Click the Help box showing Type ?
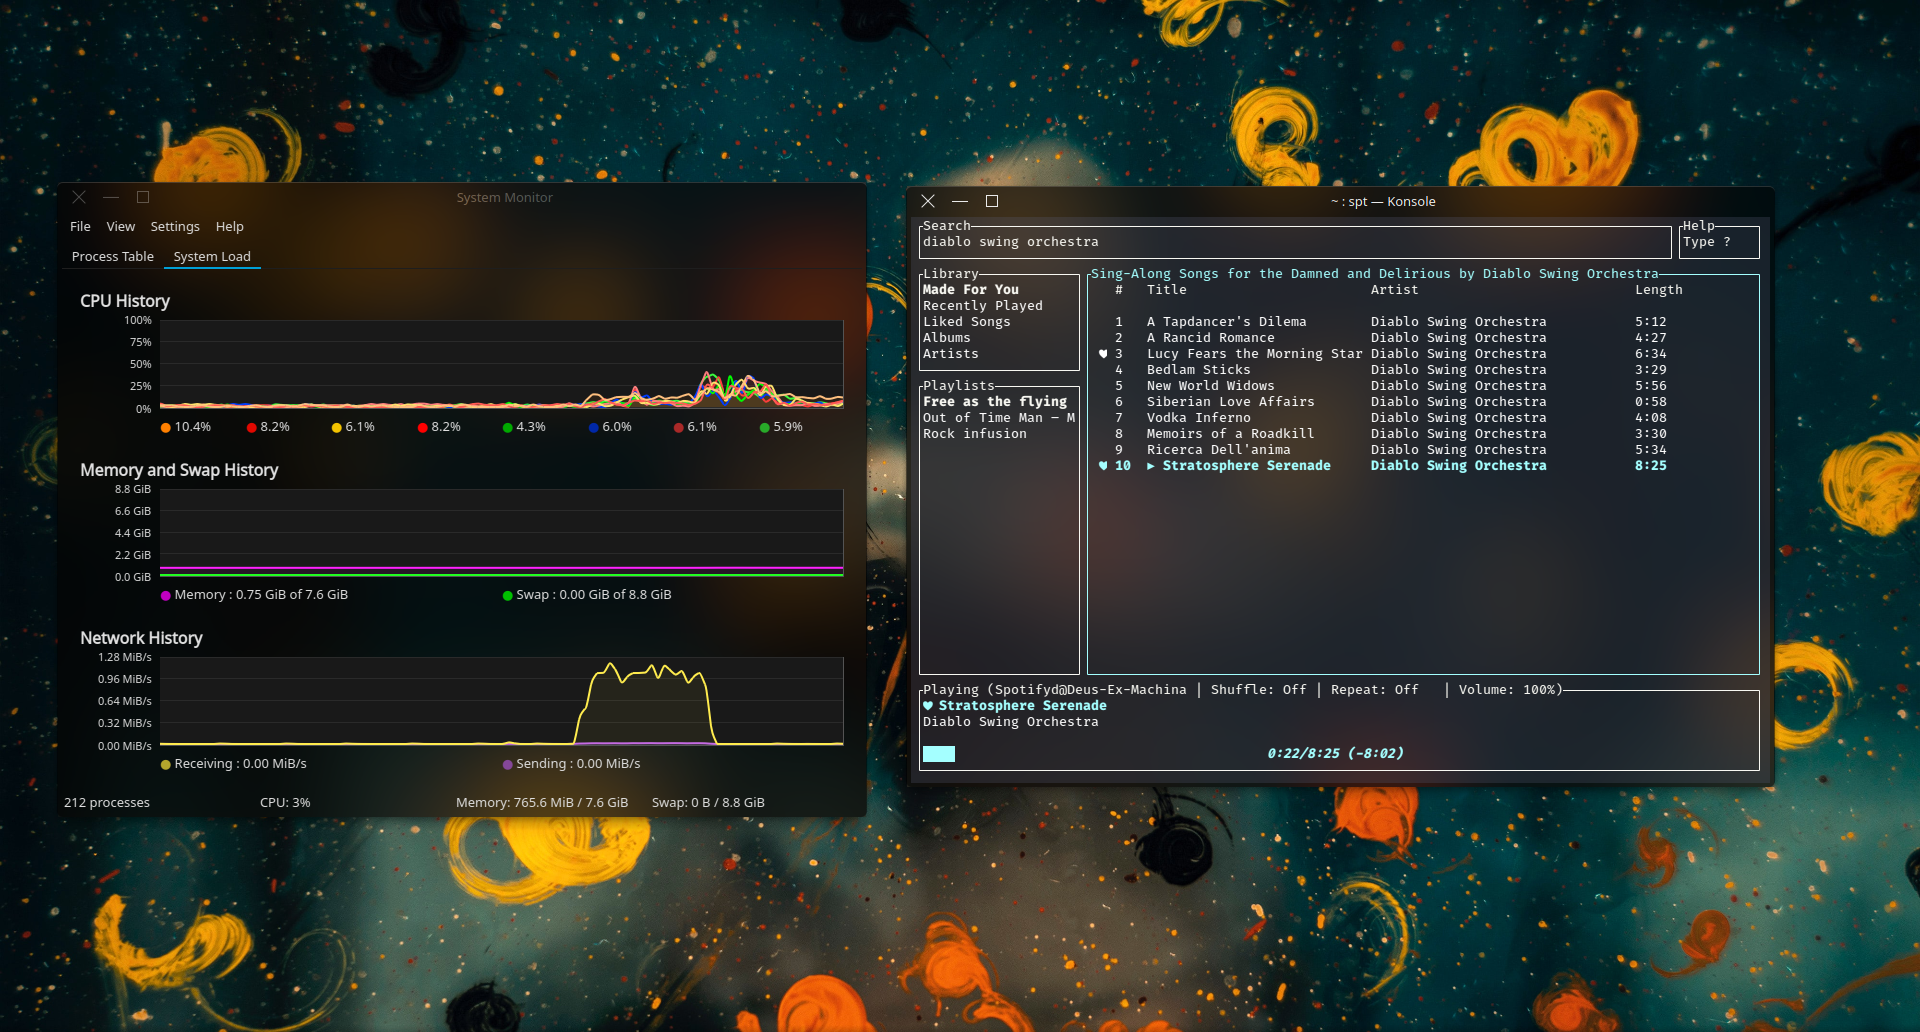This screenshot has width=1920, height=1032. pos(1719,242)
